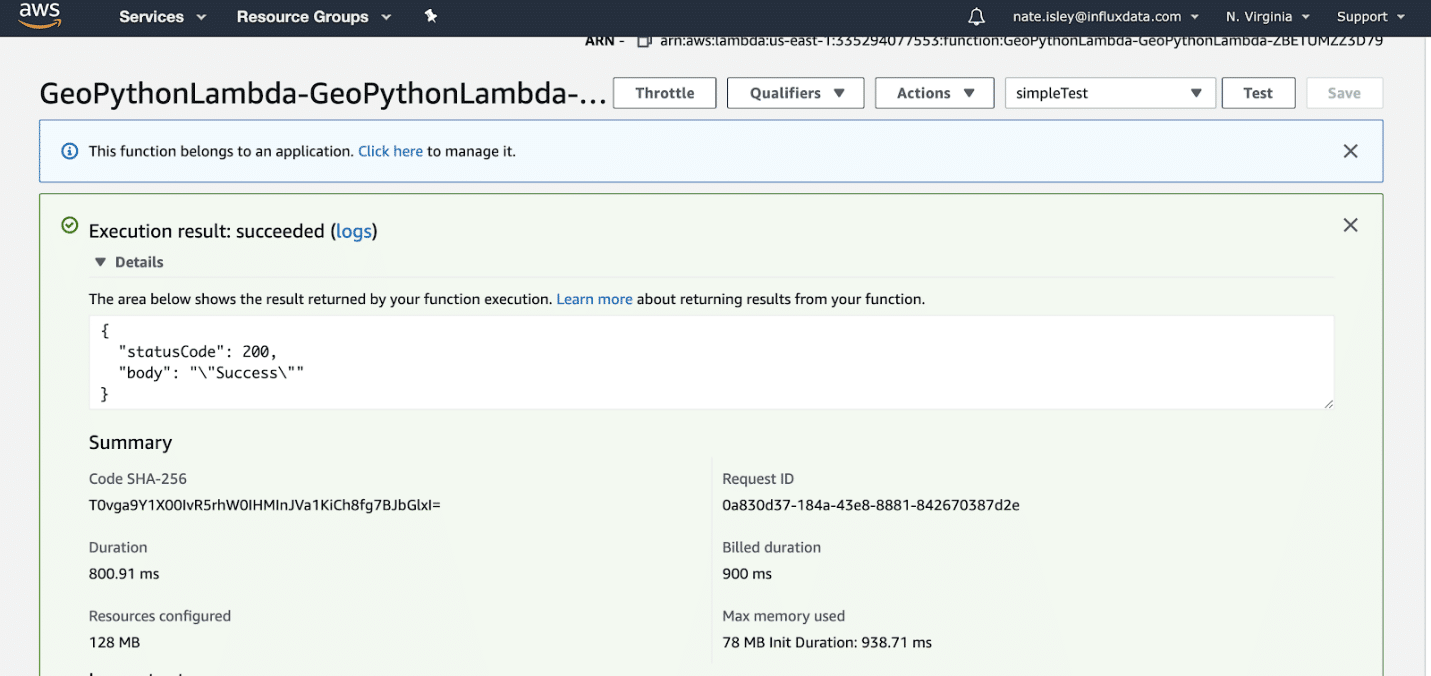Click the pin icon in the navigation bar
Image resolution: width=1431 pixels, height=676 pixels.
click(x=430, y=16)
